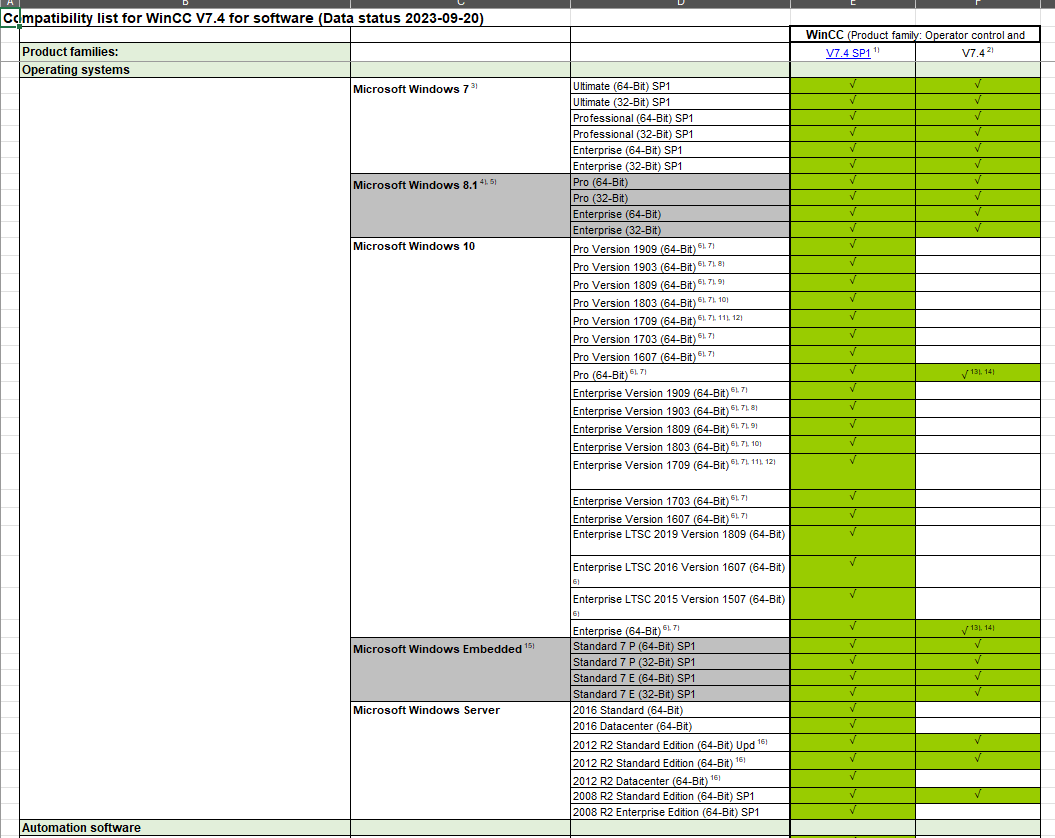Select 'Pro Version 1909 (64-Bit)' cell
1055x838 pixels.
(x=680, y=247)
